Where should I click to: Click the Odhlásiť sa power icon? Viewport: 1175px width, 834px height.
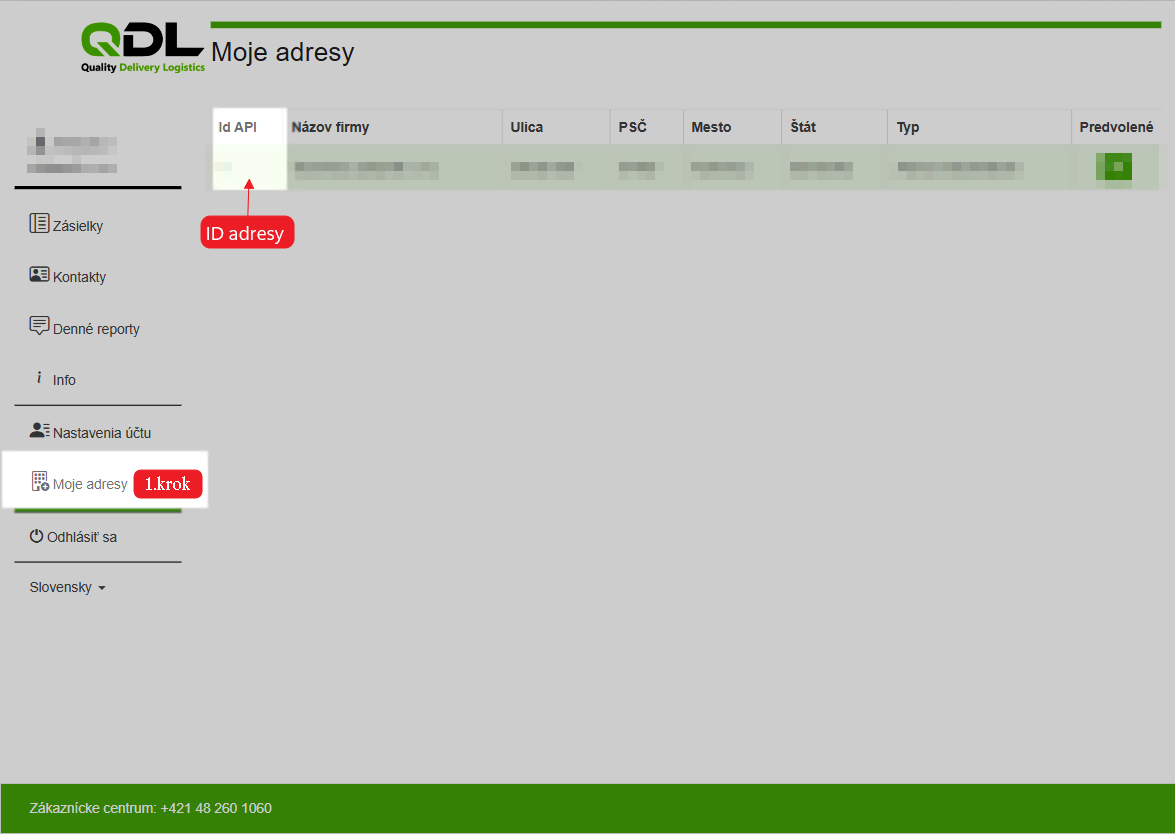click(37, 536)
